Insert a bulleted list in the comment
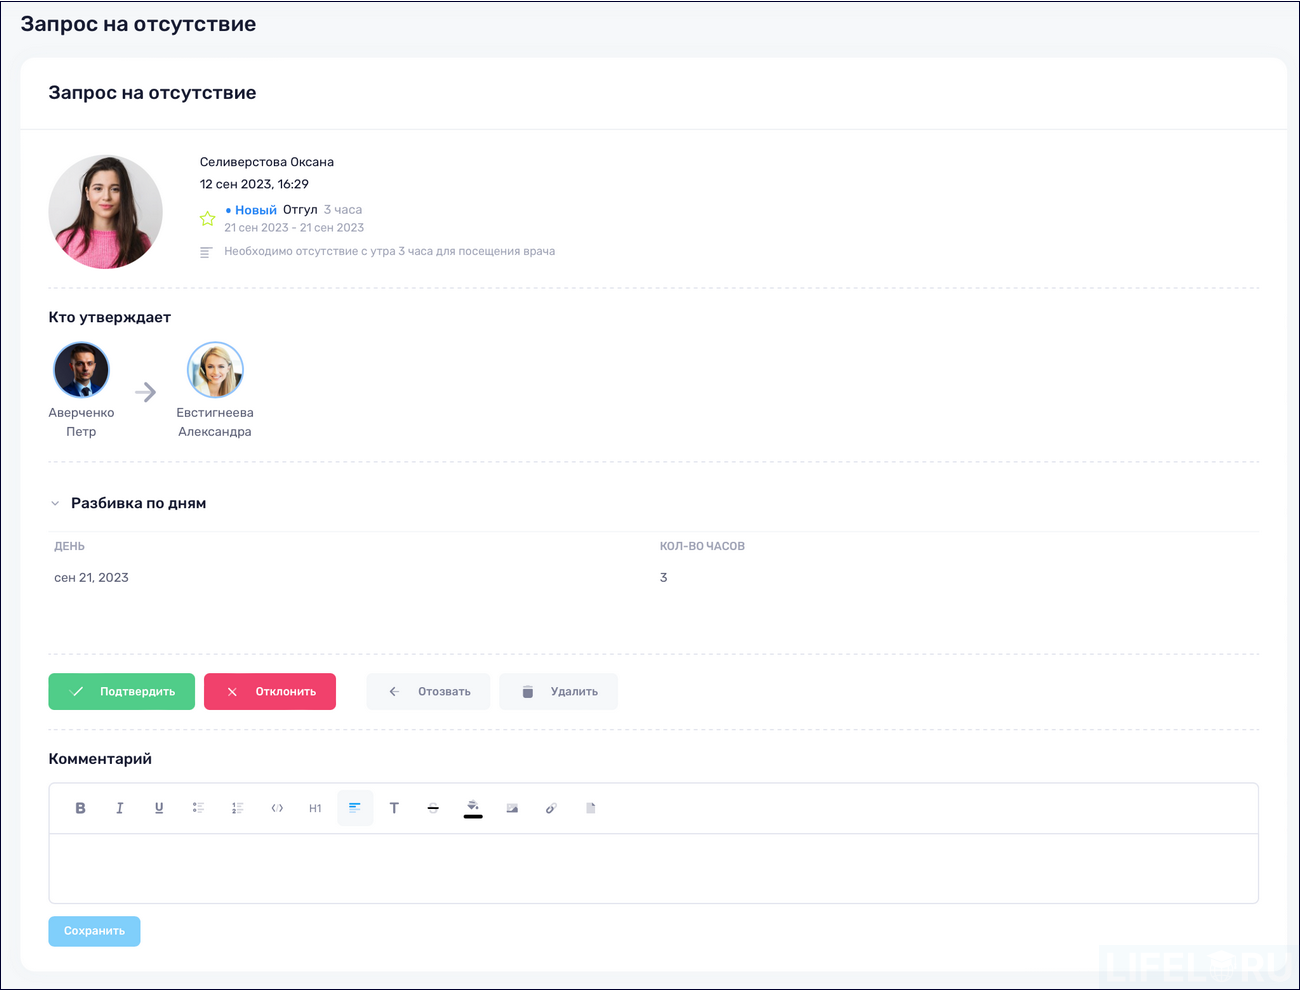This screenshot has width=1300, height=990. point(197,808)
